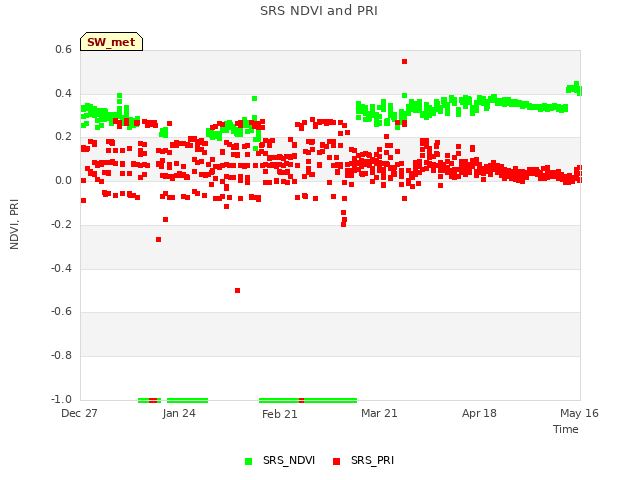Click the Dec 27 axis tick label
The image size is (640, 480).
coord(79,413)
